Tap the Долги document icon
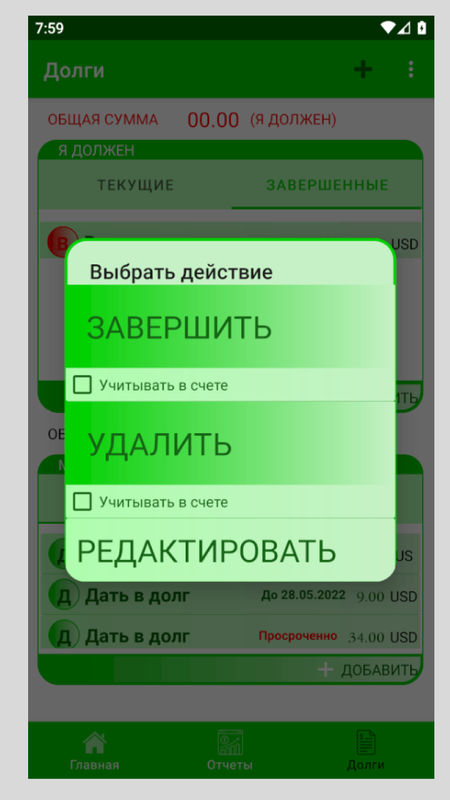The width and height of the screenshot is (450, 800). [366, 742]
